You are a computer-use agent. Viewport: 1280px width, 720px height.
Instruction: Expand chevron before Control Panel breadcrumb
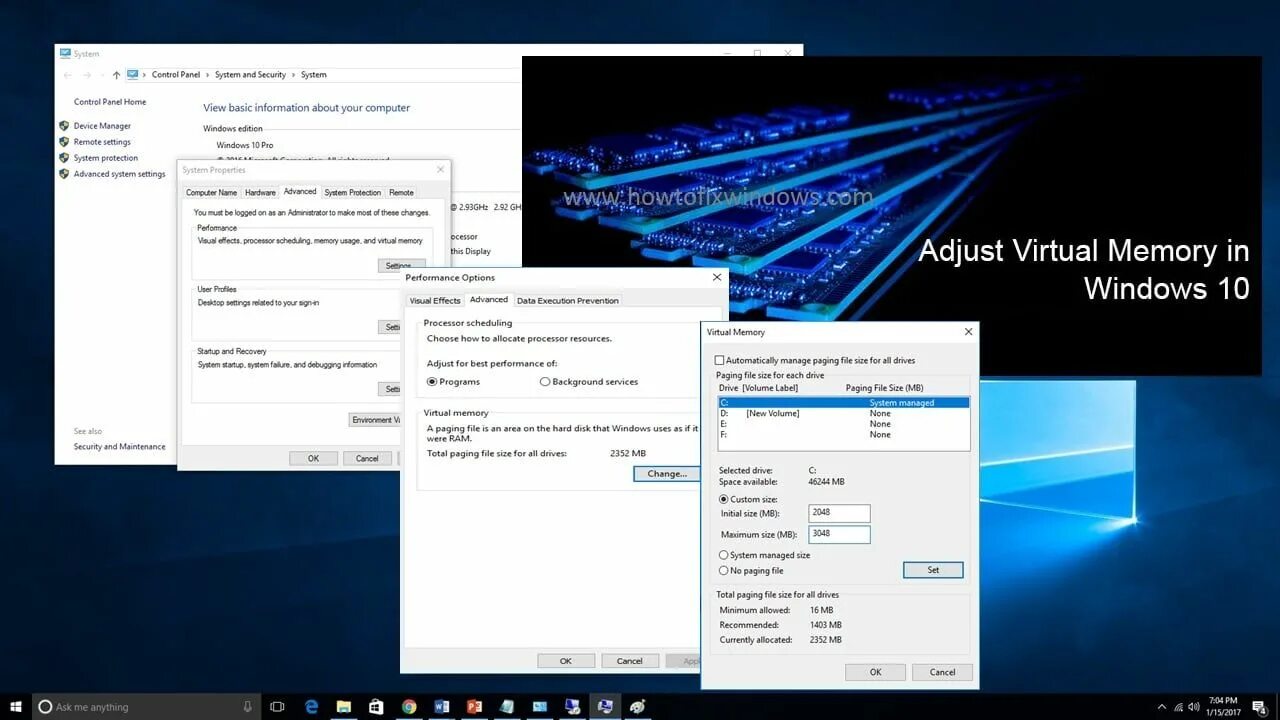click(145, 75)
